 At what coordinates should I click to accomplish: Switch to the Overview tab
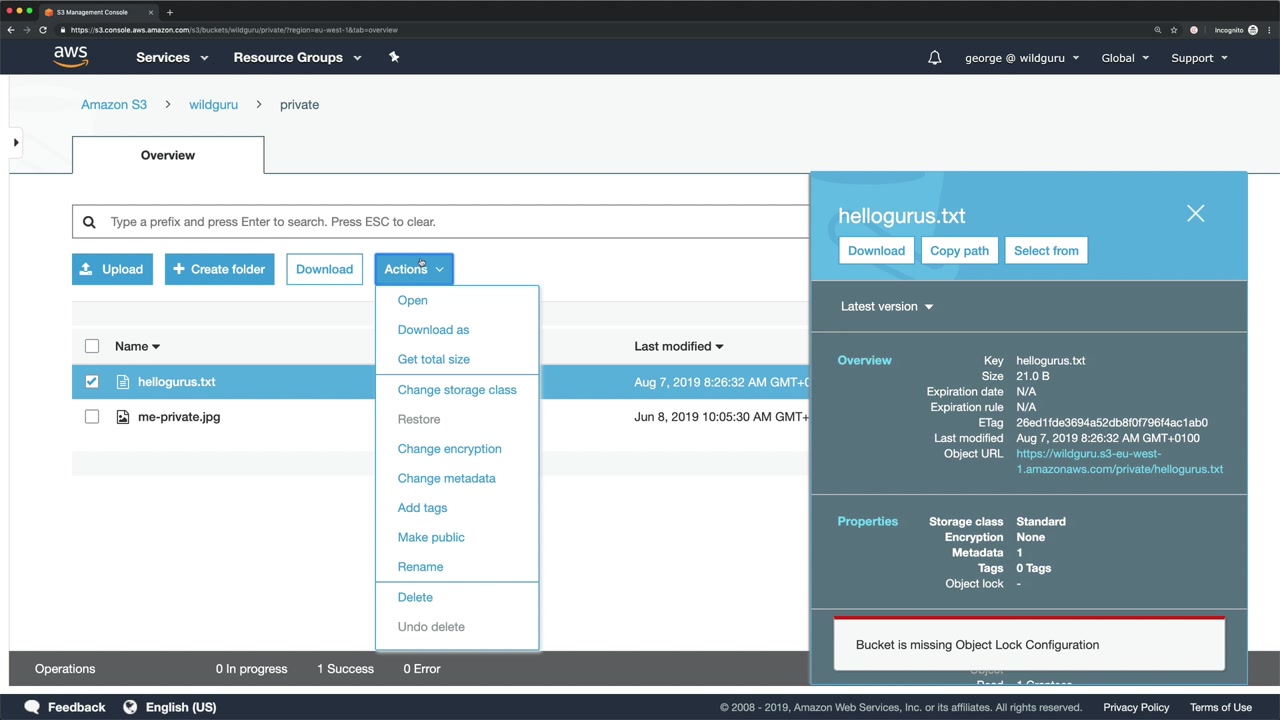(x=168, y=155)
